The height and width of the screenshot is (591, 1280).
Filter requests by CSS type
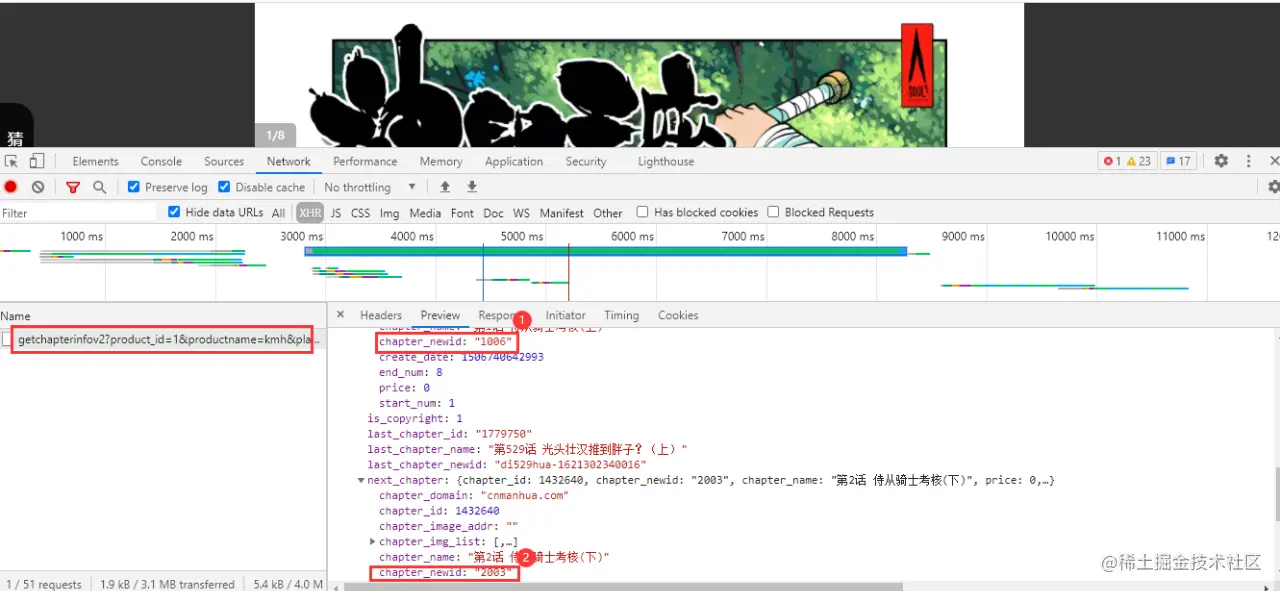point(360,213)
